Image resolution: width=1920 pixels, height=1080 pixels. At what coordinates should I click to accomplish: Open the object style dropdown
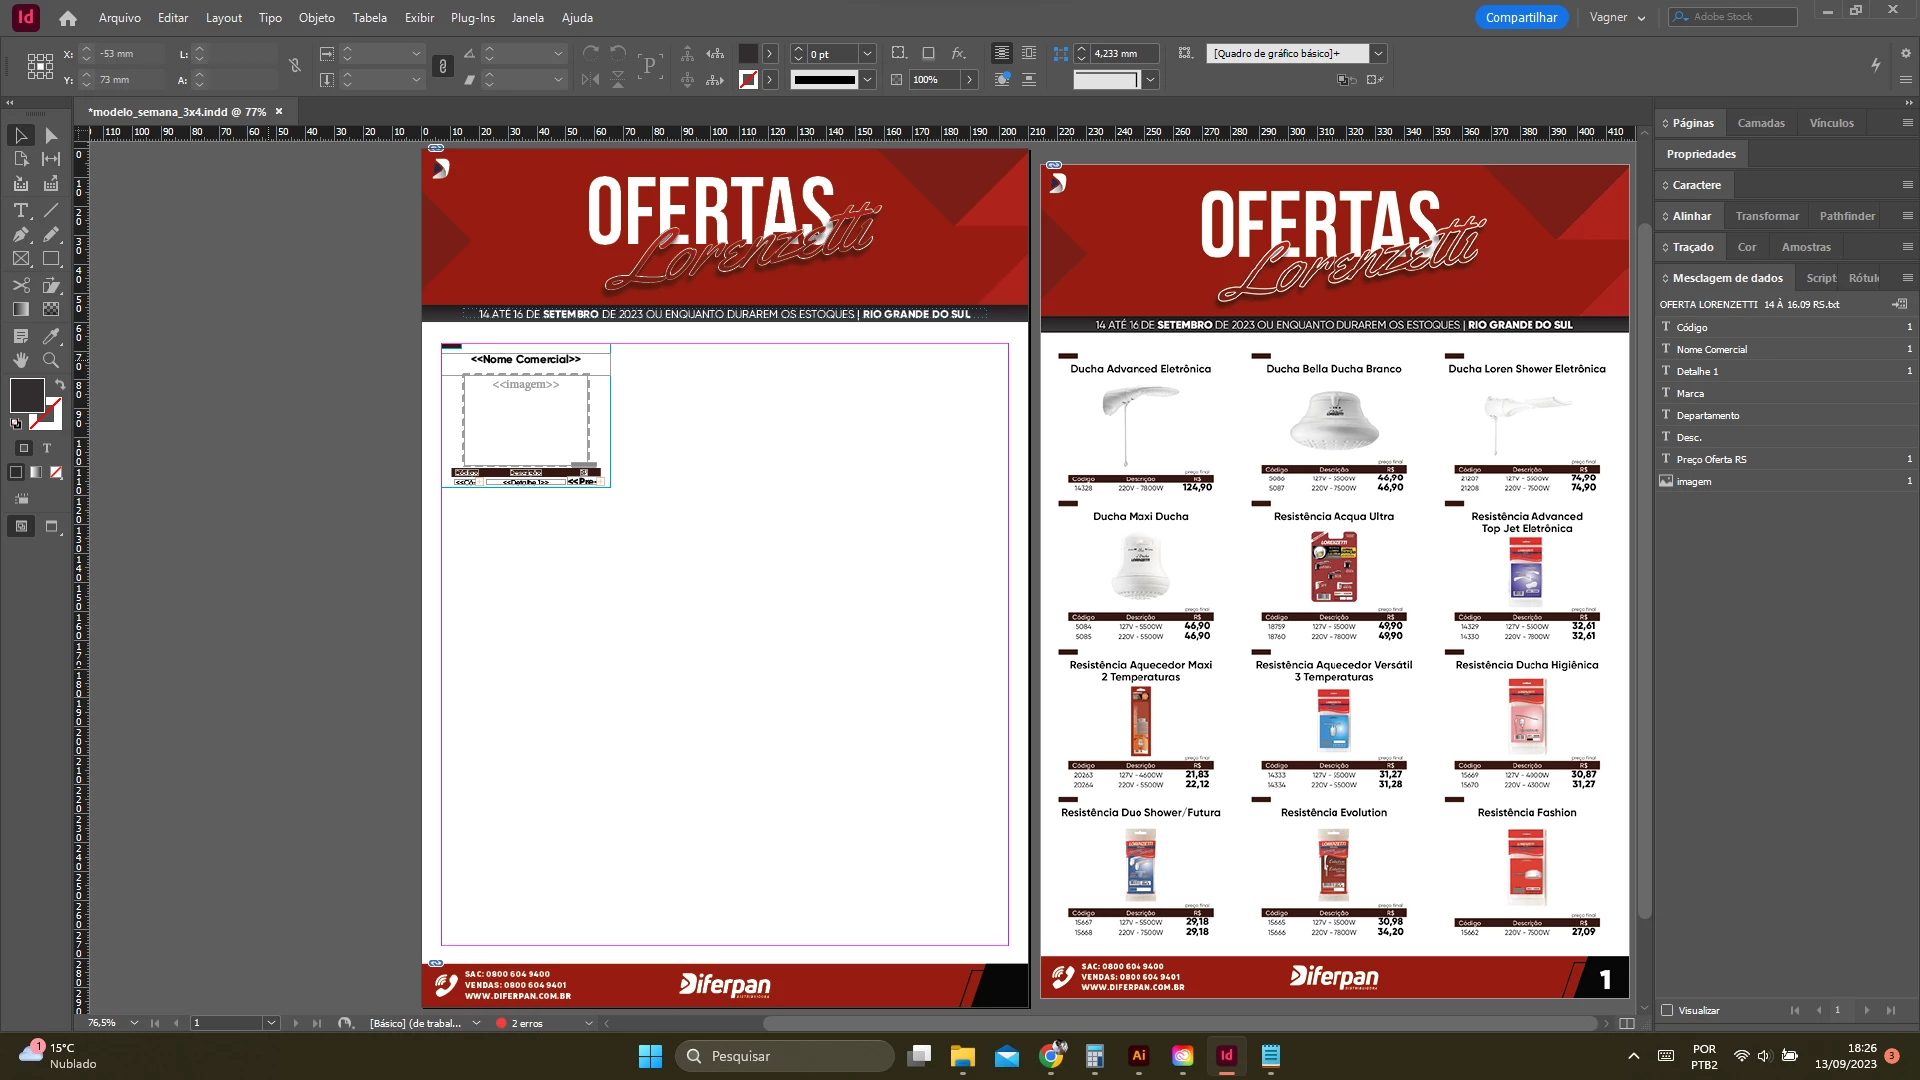(1378, 53)
